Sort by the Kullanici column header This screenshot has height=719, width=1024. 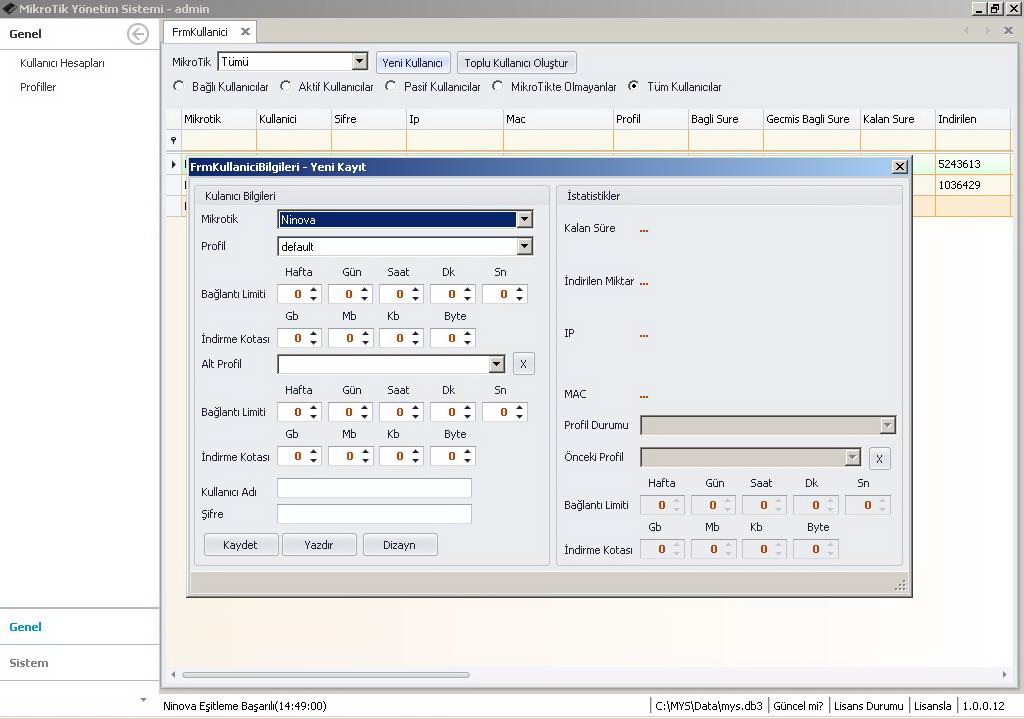294,119
